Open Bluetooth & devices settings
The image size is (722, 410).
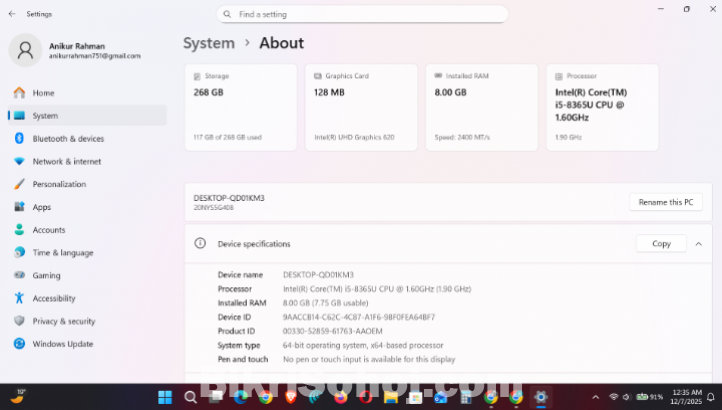tap(67, 138)
